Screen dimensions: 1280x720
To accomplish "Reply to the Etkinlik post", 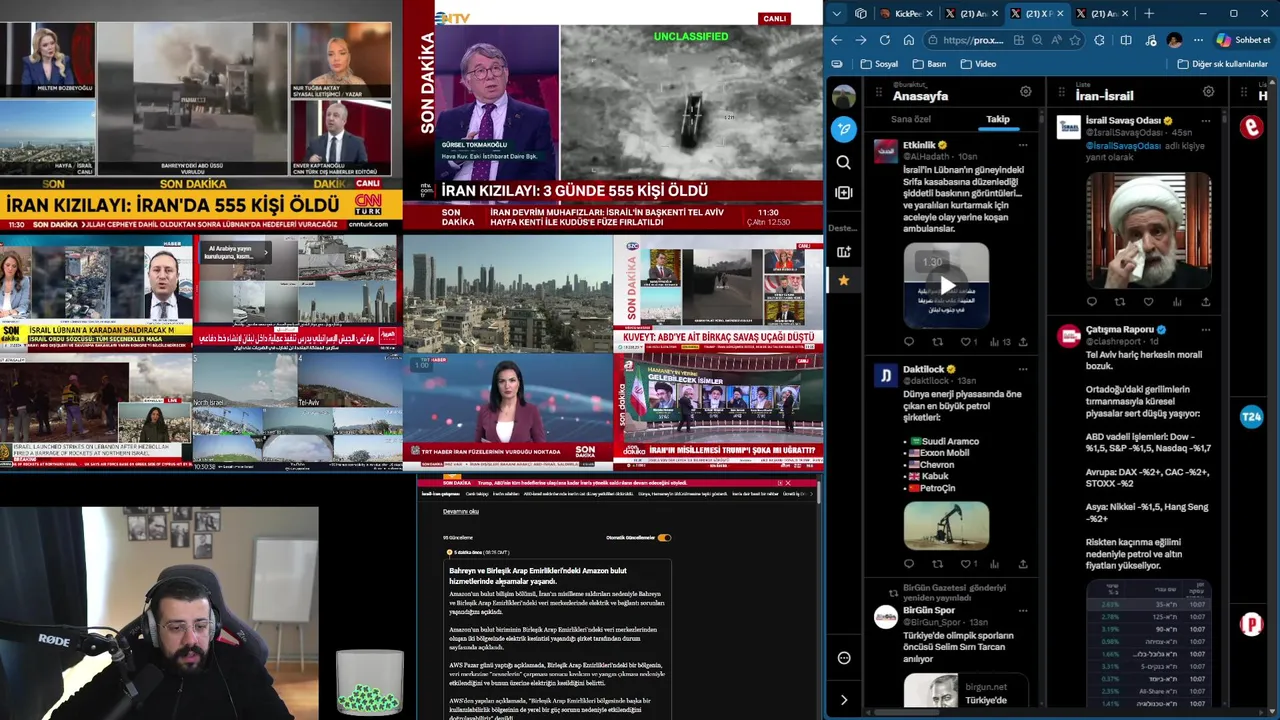I will pos(909,342).
